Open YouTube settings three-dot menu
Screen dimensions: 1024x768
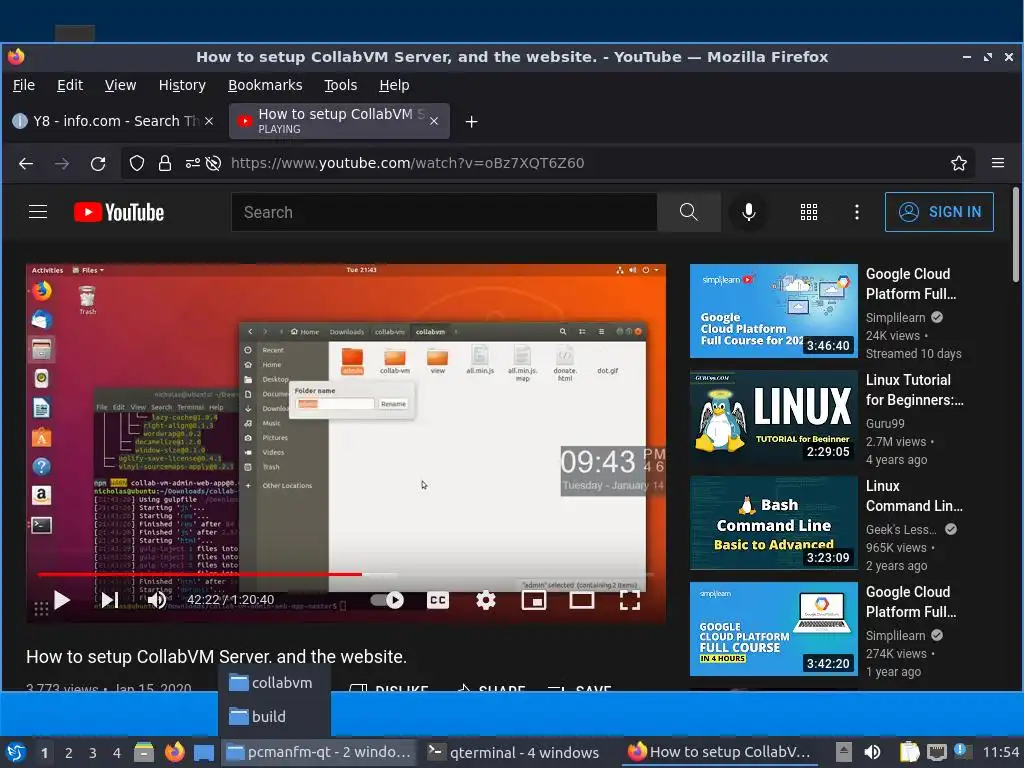click(x=857, y=212)
